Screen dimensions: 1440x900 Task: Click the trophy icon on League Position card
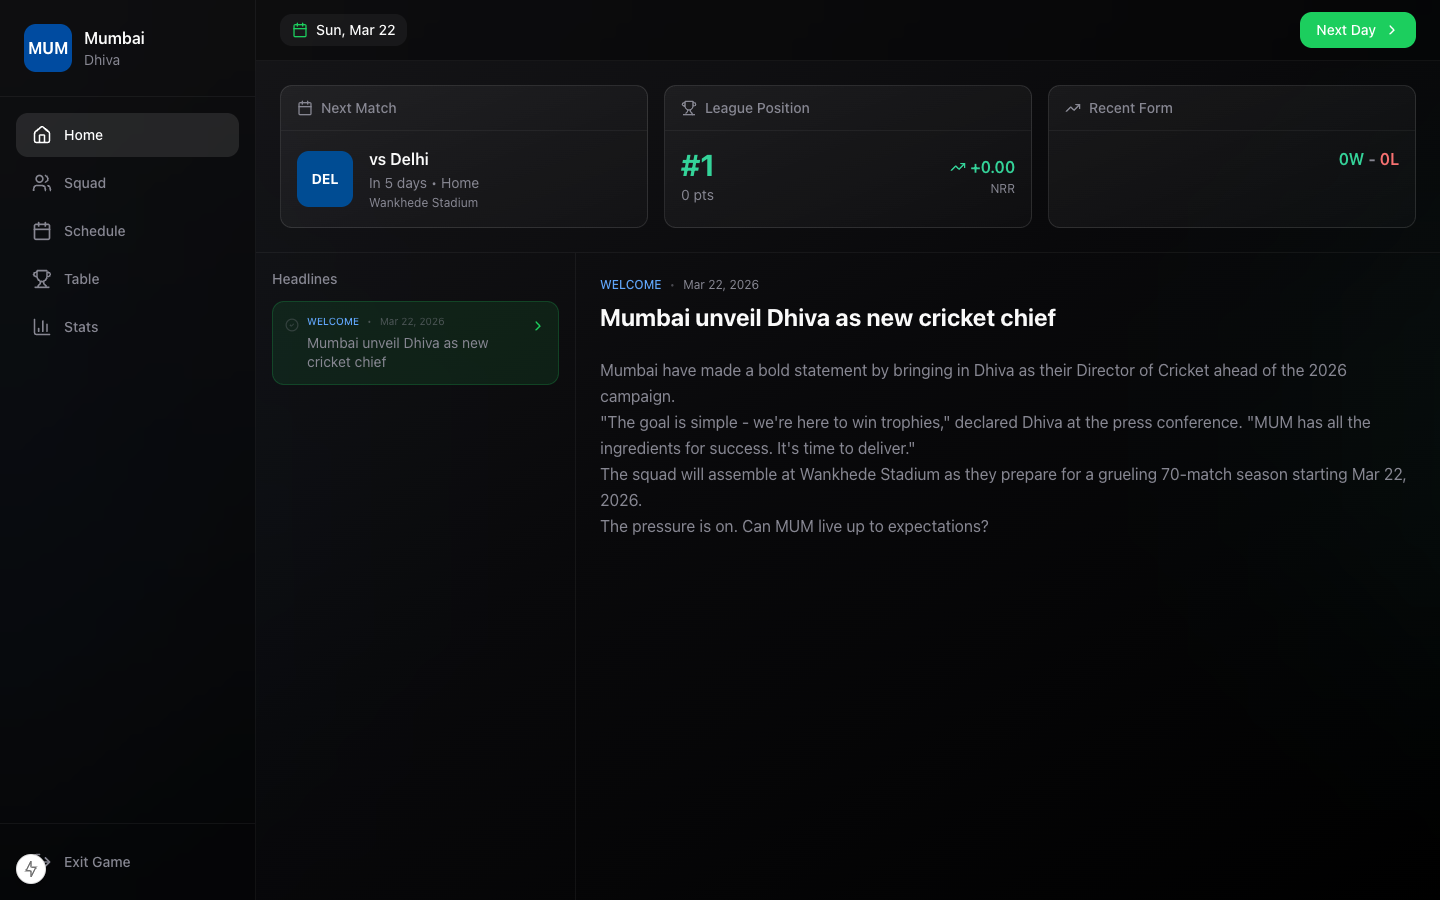tap(689, 108)
